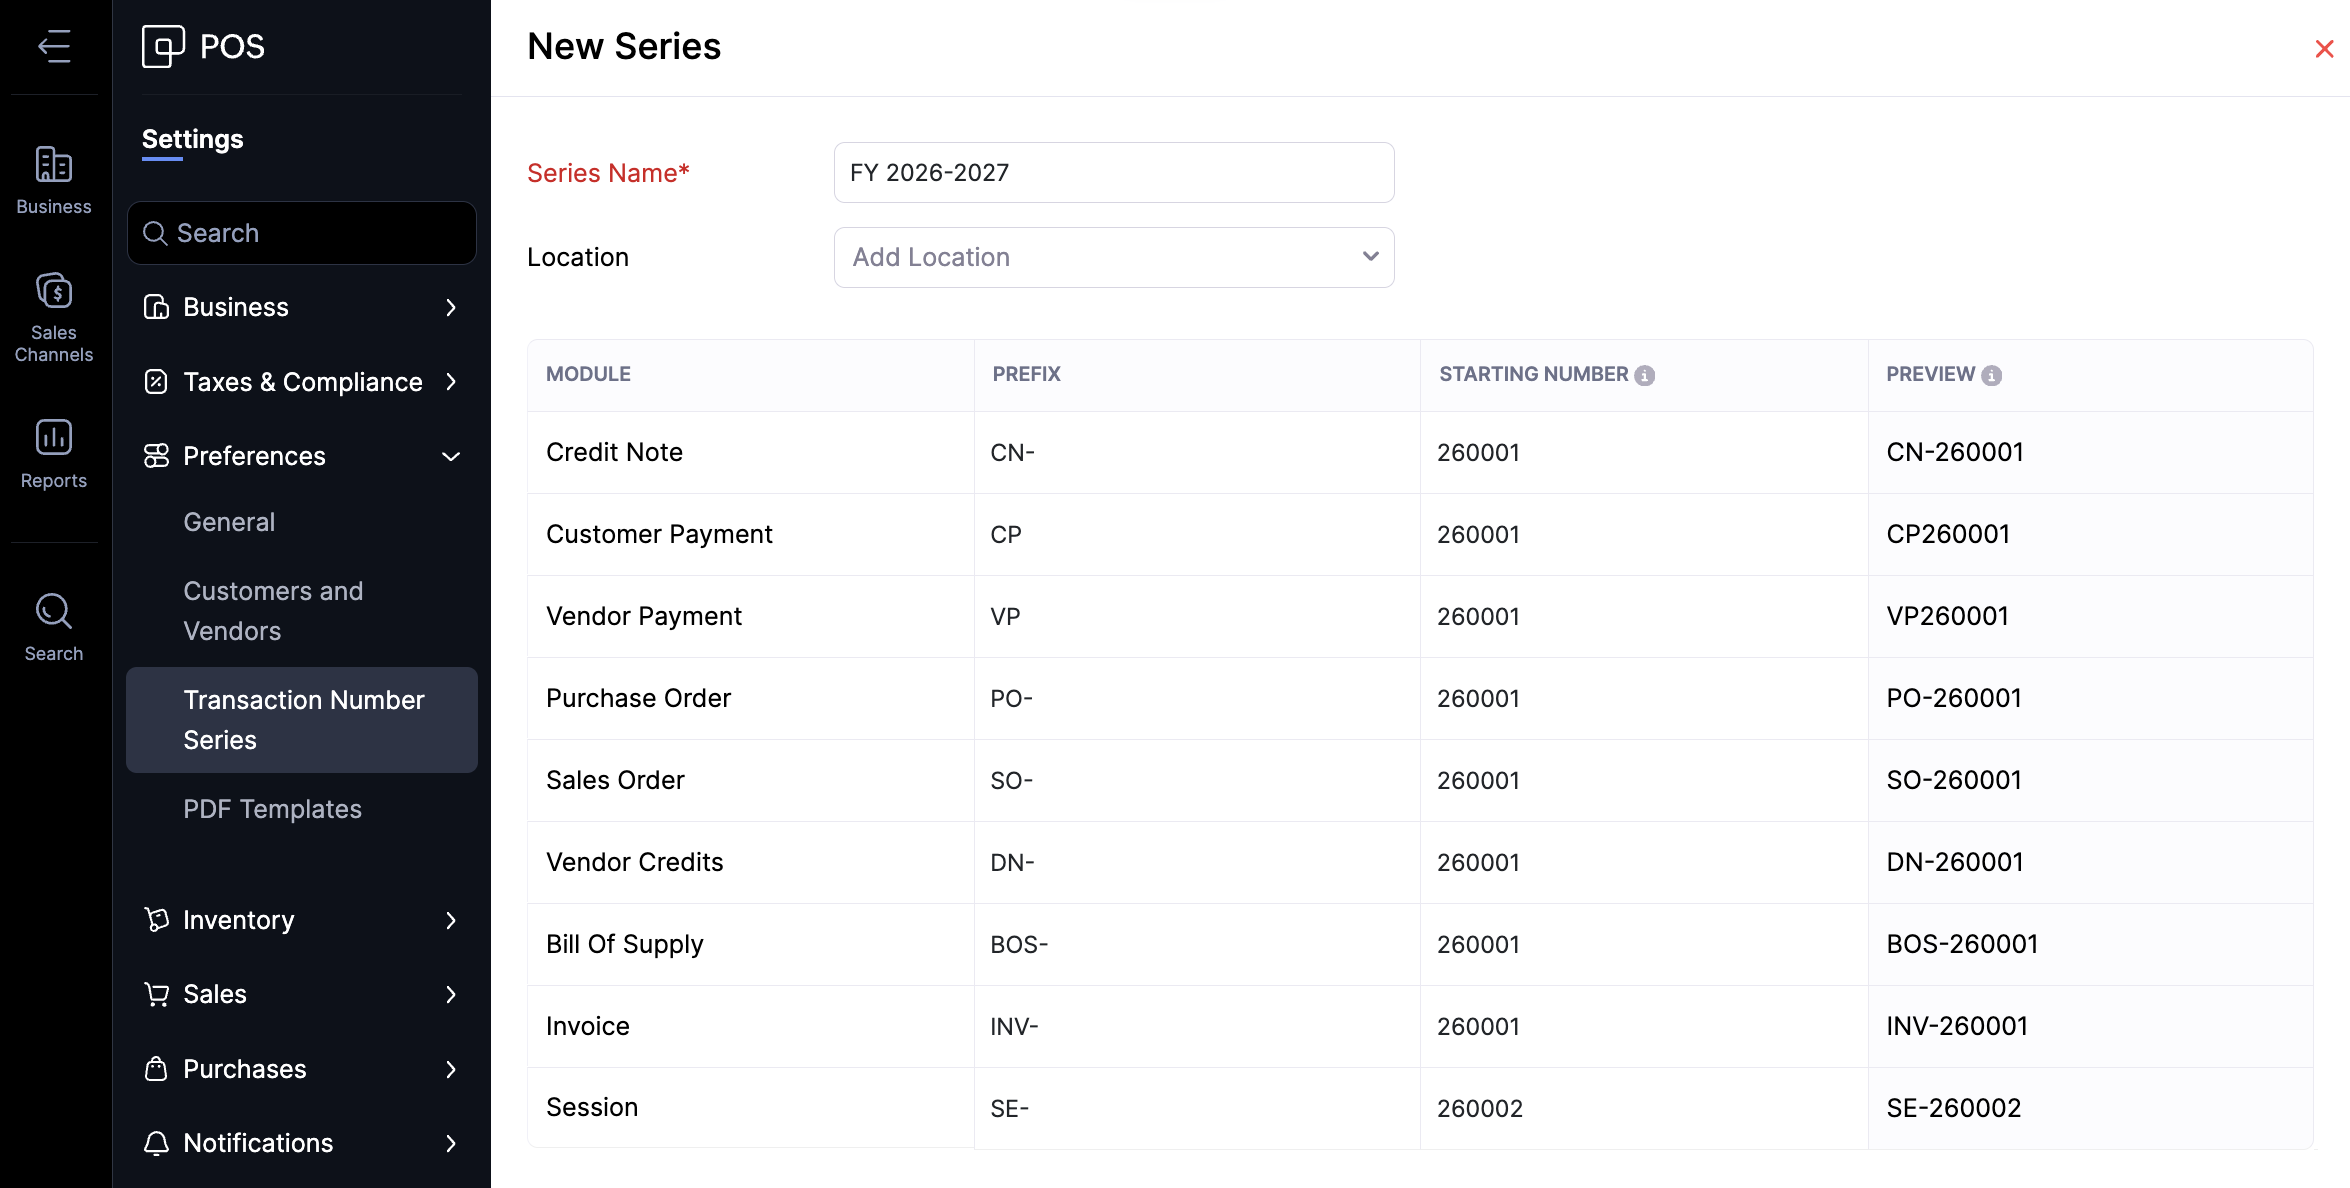Viewport: 2350px width, 1188px height.
Task: Select Transaction Number Series menu item
Action: (x=301, y=720)
